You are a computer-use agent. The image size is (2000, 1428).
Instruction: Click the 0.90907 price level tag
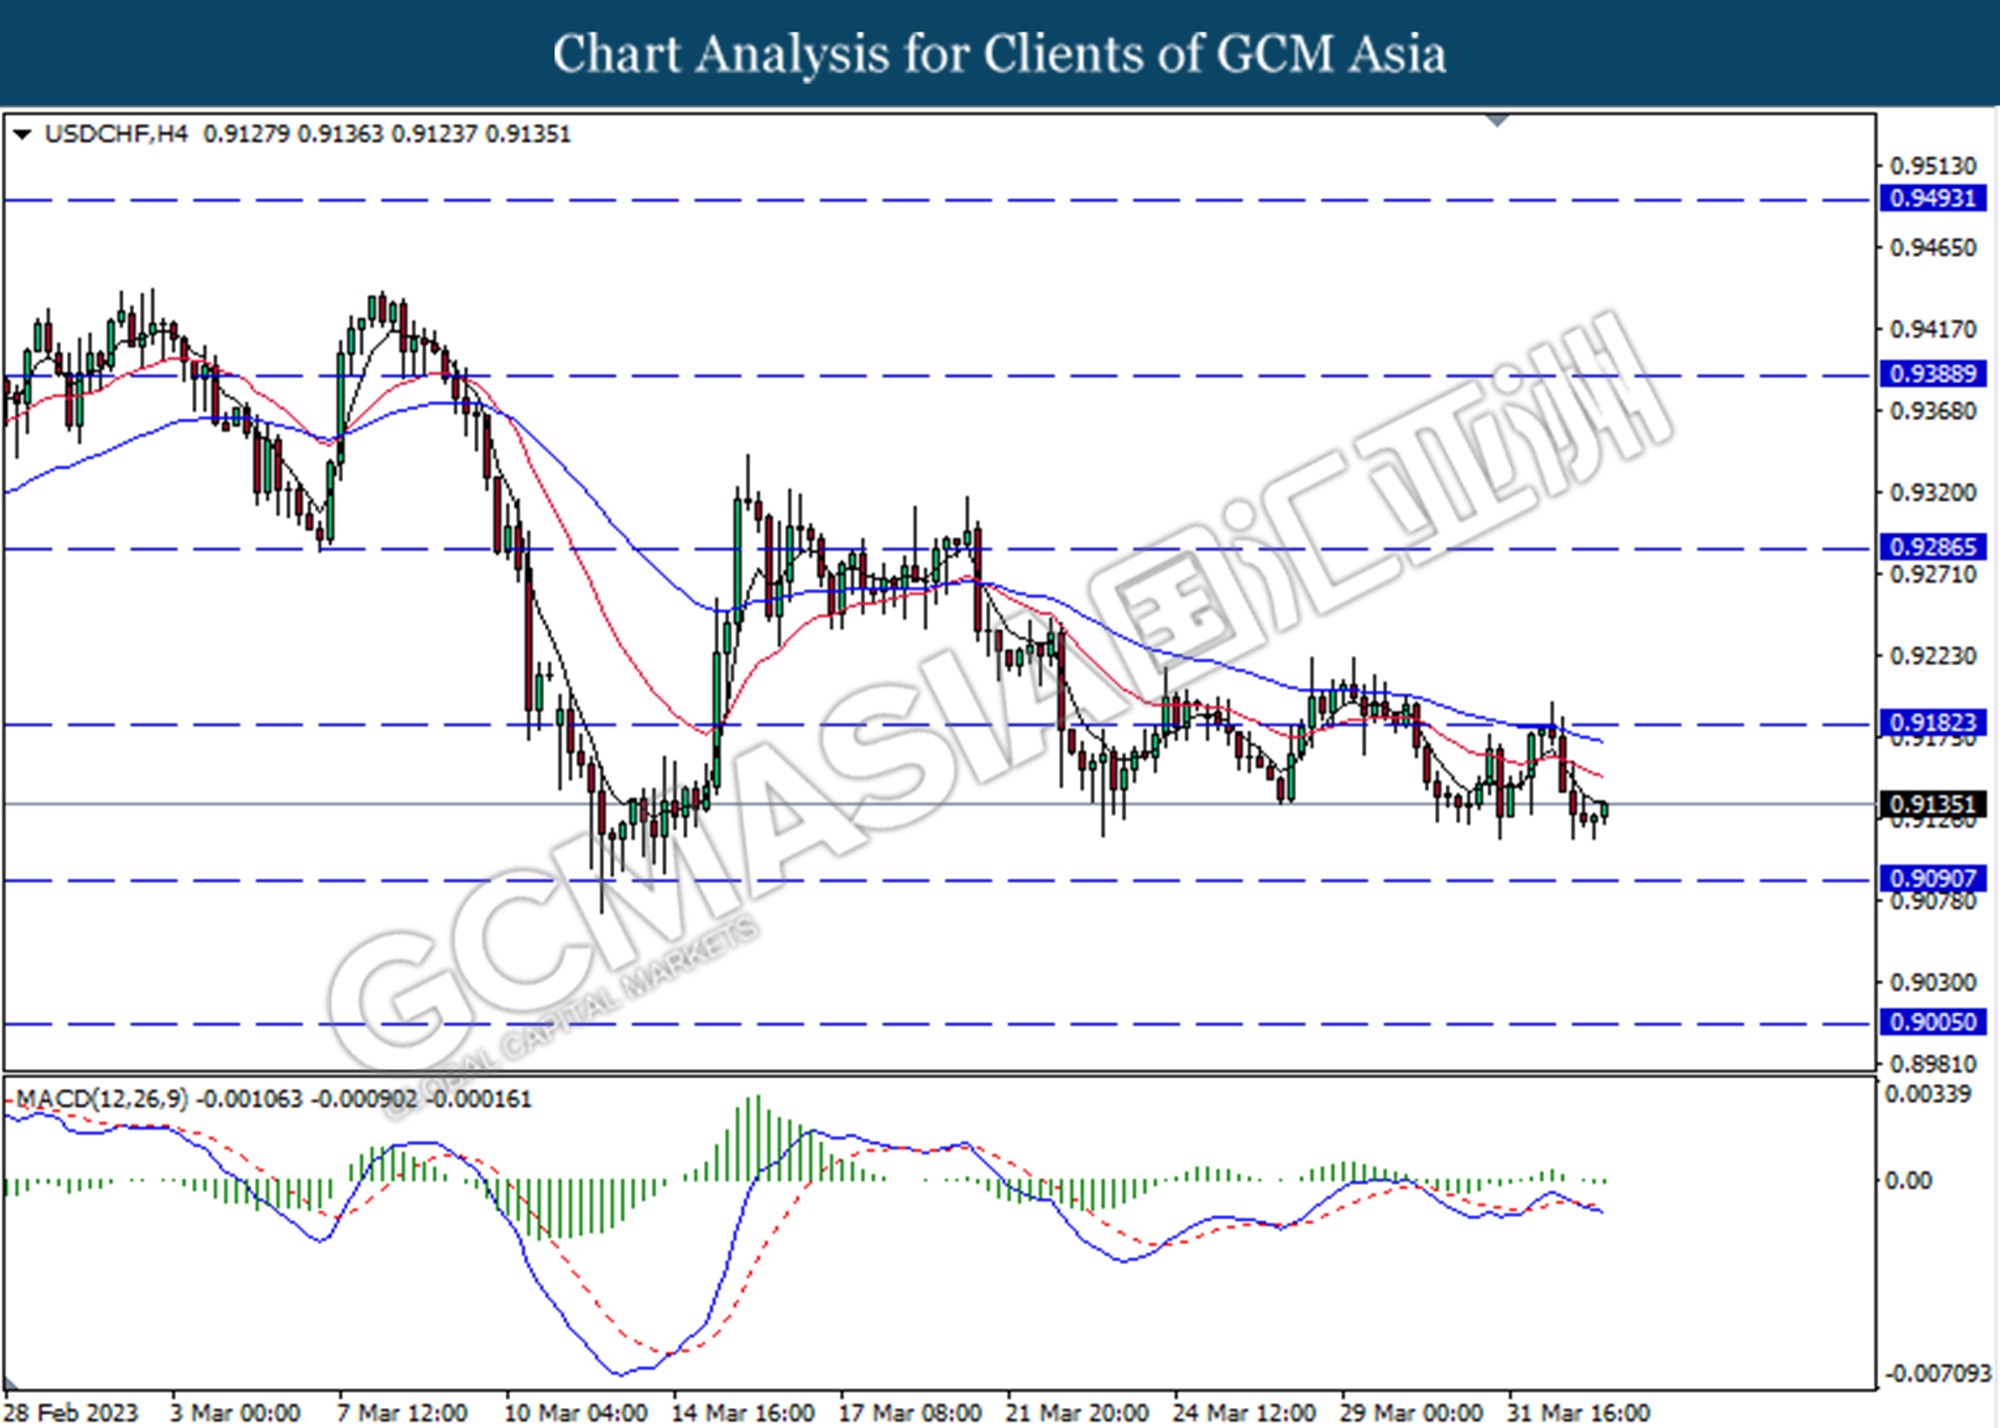pos(1933,878)
